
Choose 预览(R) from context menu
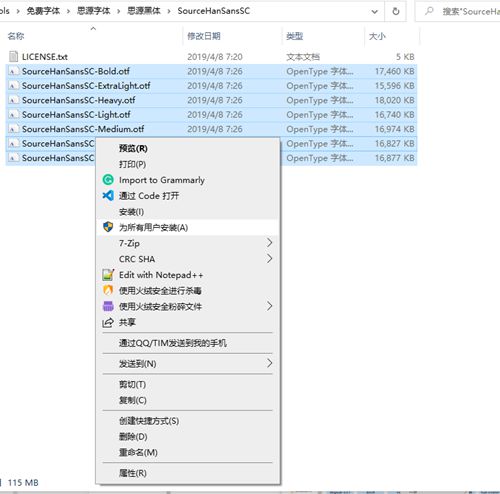click(x=187, y=148)
